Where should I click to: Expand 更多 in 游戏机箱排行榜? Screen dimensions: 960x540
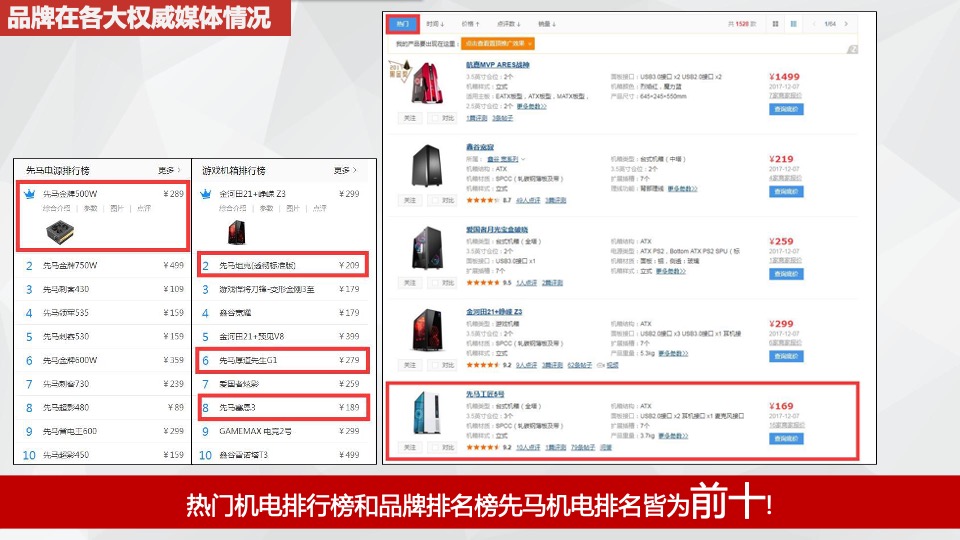(x=345, y=170)
